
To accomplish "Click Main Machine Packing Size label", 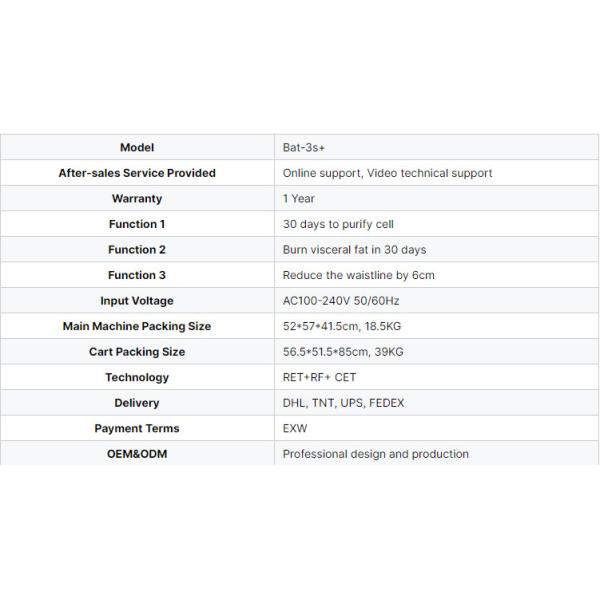I will tap(137, 326).
